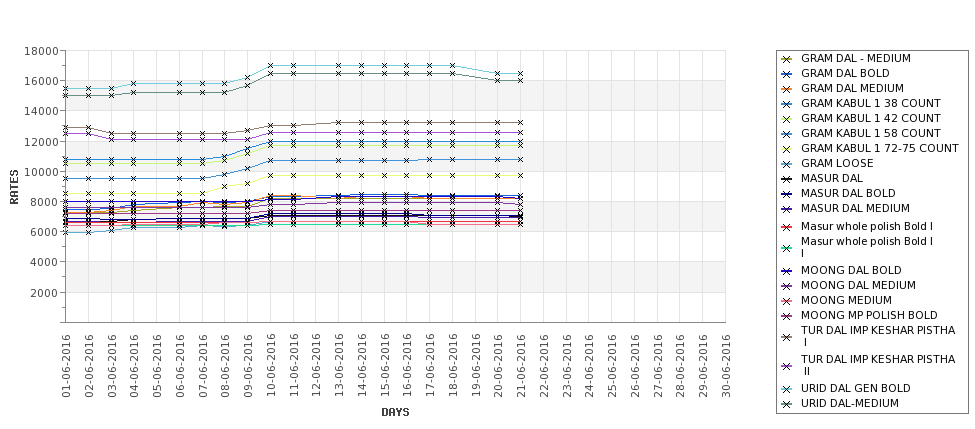The width and height of the screenshot is (975, 429).
Task: Click the 15-06-2016 date label
Action: coord(384,366)
